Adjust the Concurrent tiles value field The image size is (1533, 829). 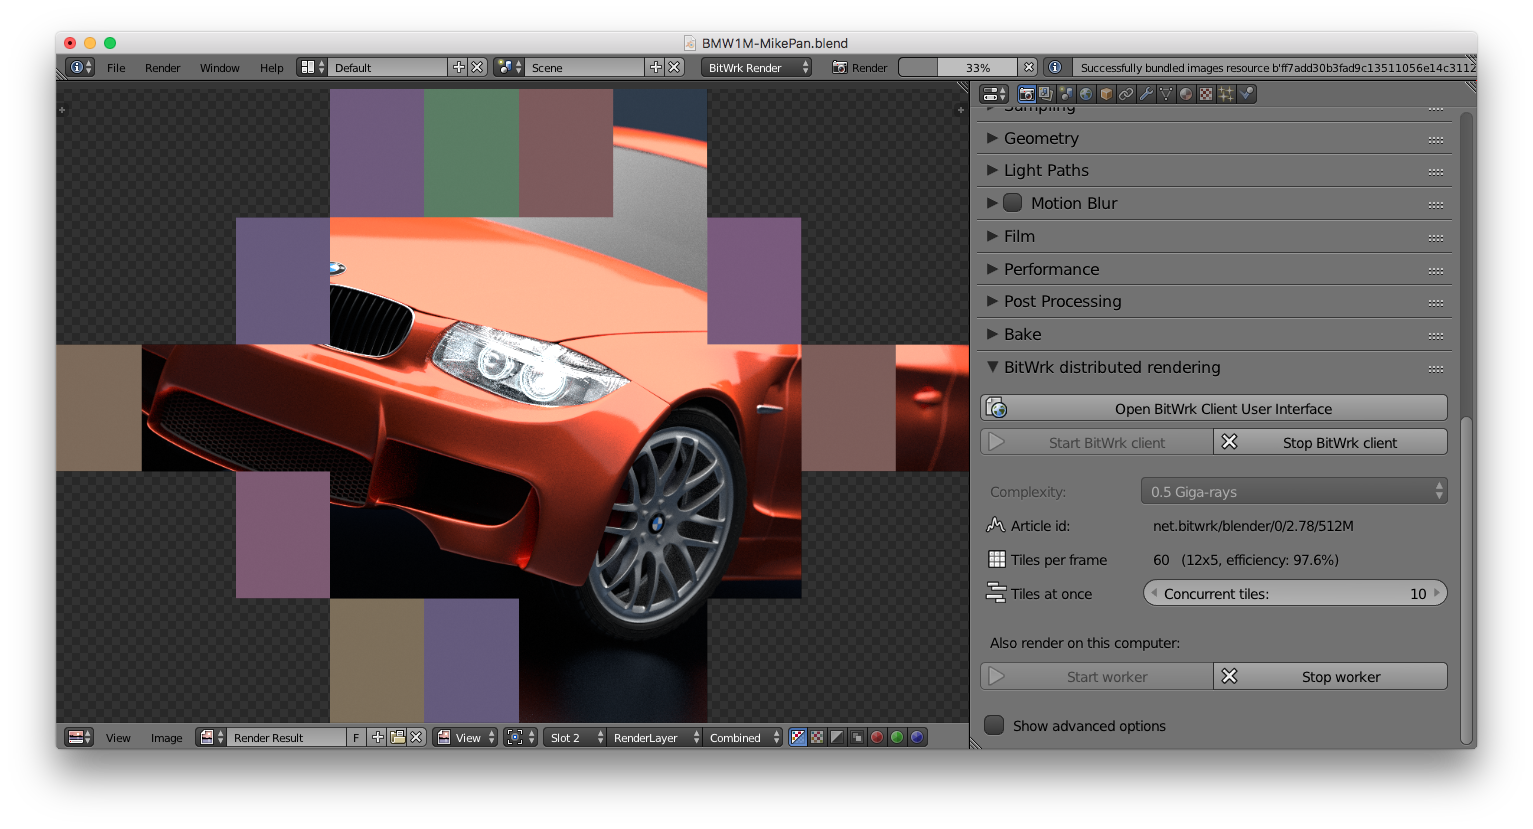pyautogui.click(x=1295, y=593)
